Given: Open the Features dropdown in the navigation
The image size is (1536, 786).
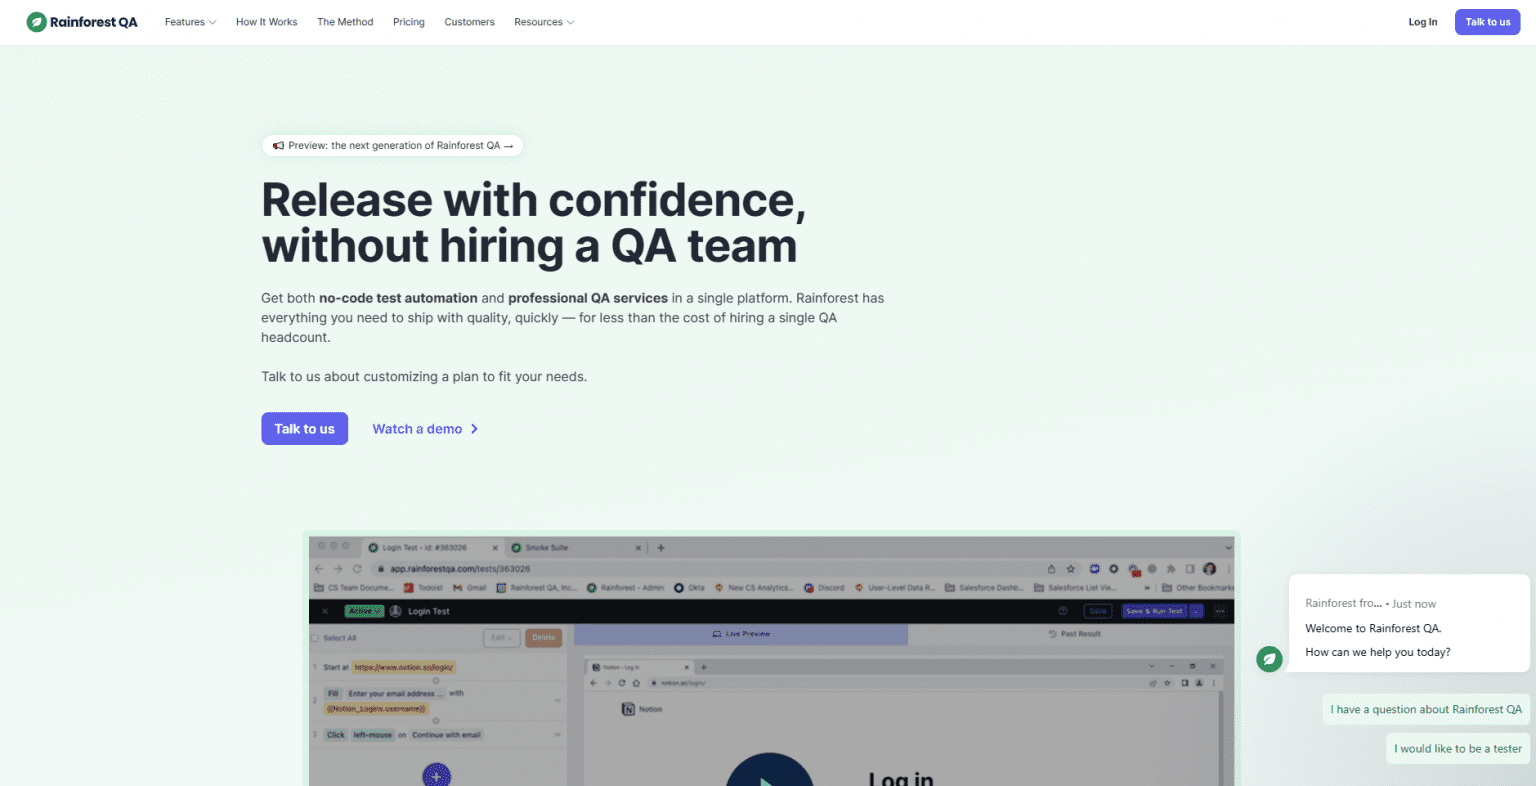Looking at the screenshot, I should [x=189, y=21].
